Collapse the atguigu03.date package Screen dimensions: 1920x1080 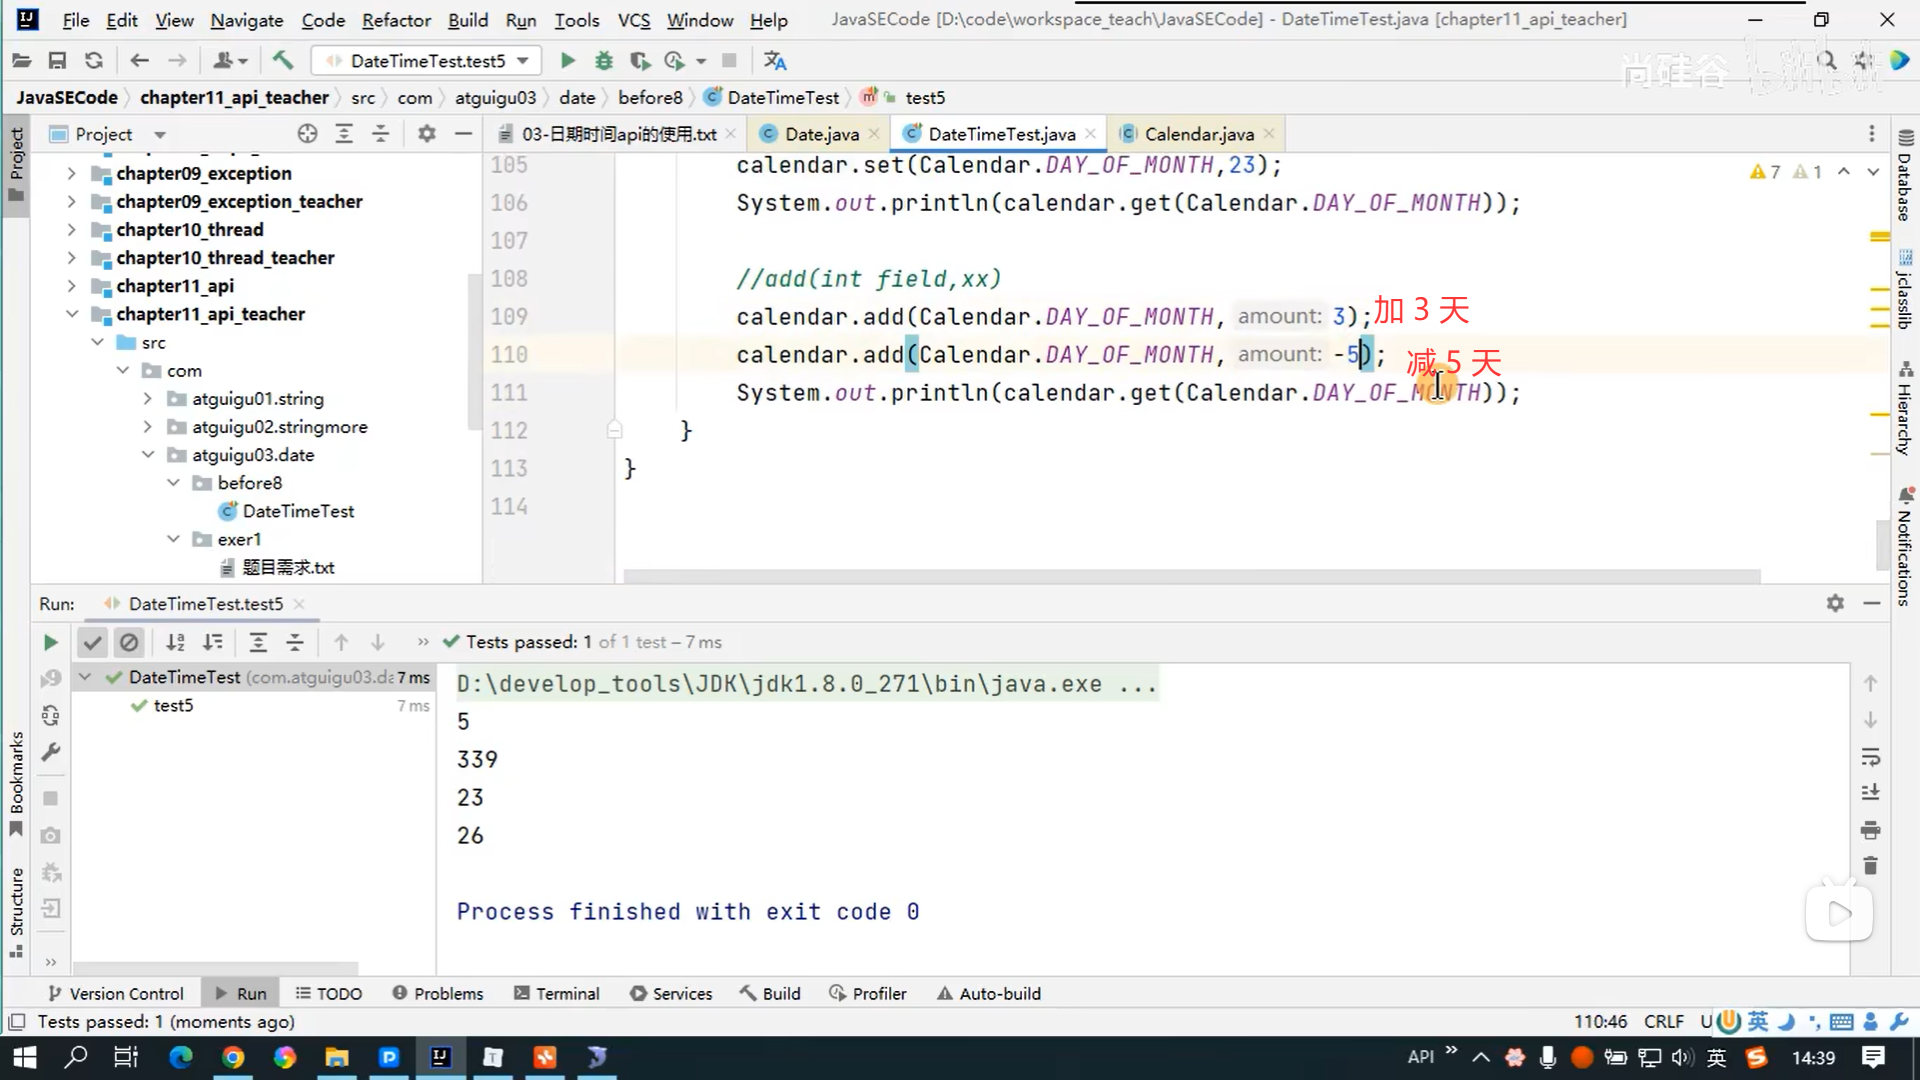(148, 455)
